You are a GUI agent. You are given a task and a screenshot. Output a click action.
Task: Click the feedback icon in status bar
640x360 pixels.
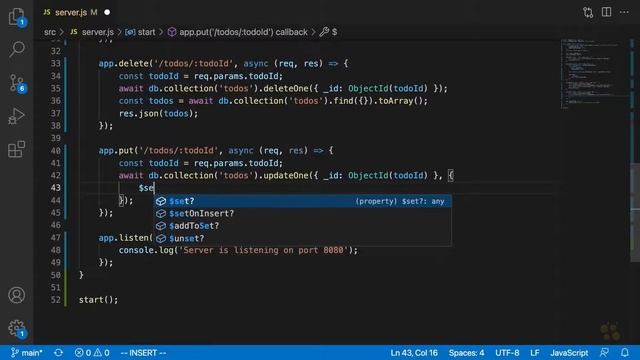(x=604, y=353)
